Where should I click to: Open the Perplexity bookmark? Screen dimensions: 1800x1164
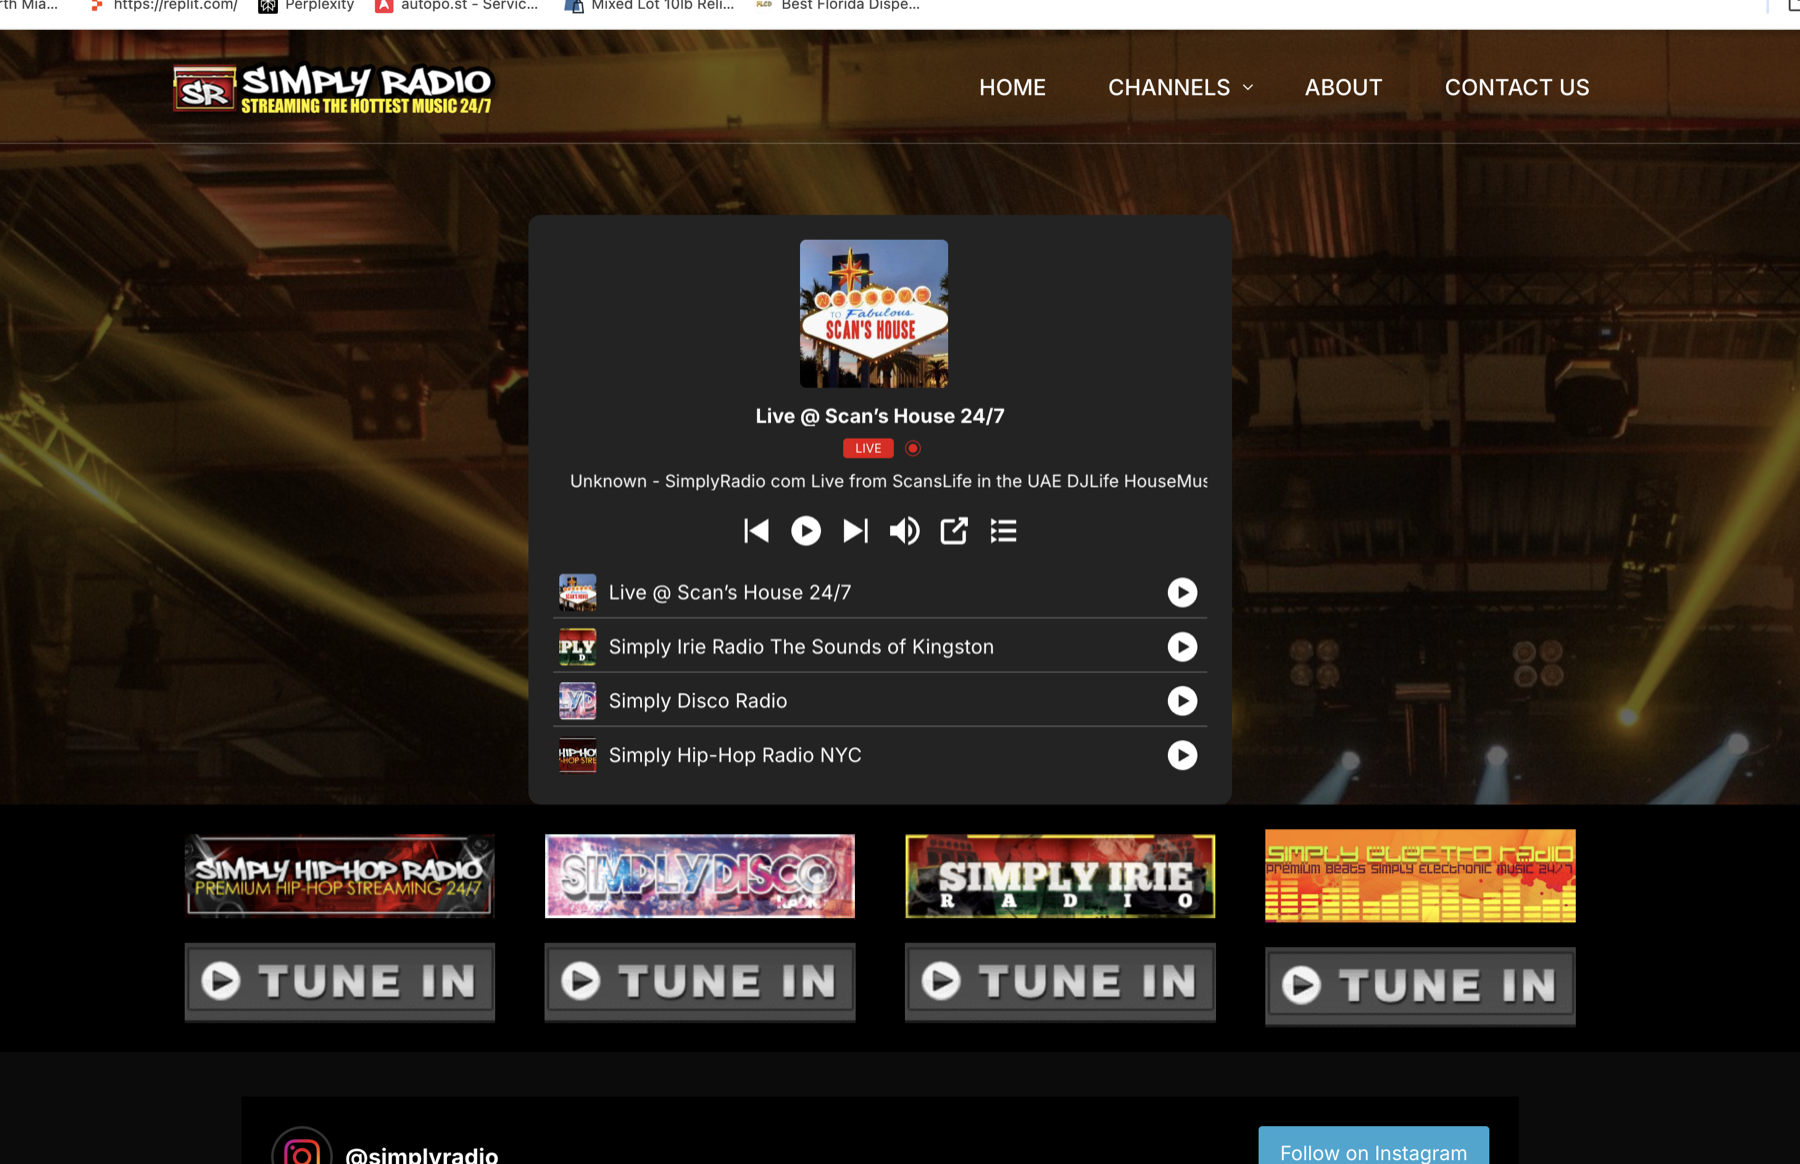(x=306, y=6)
